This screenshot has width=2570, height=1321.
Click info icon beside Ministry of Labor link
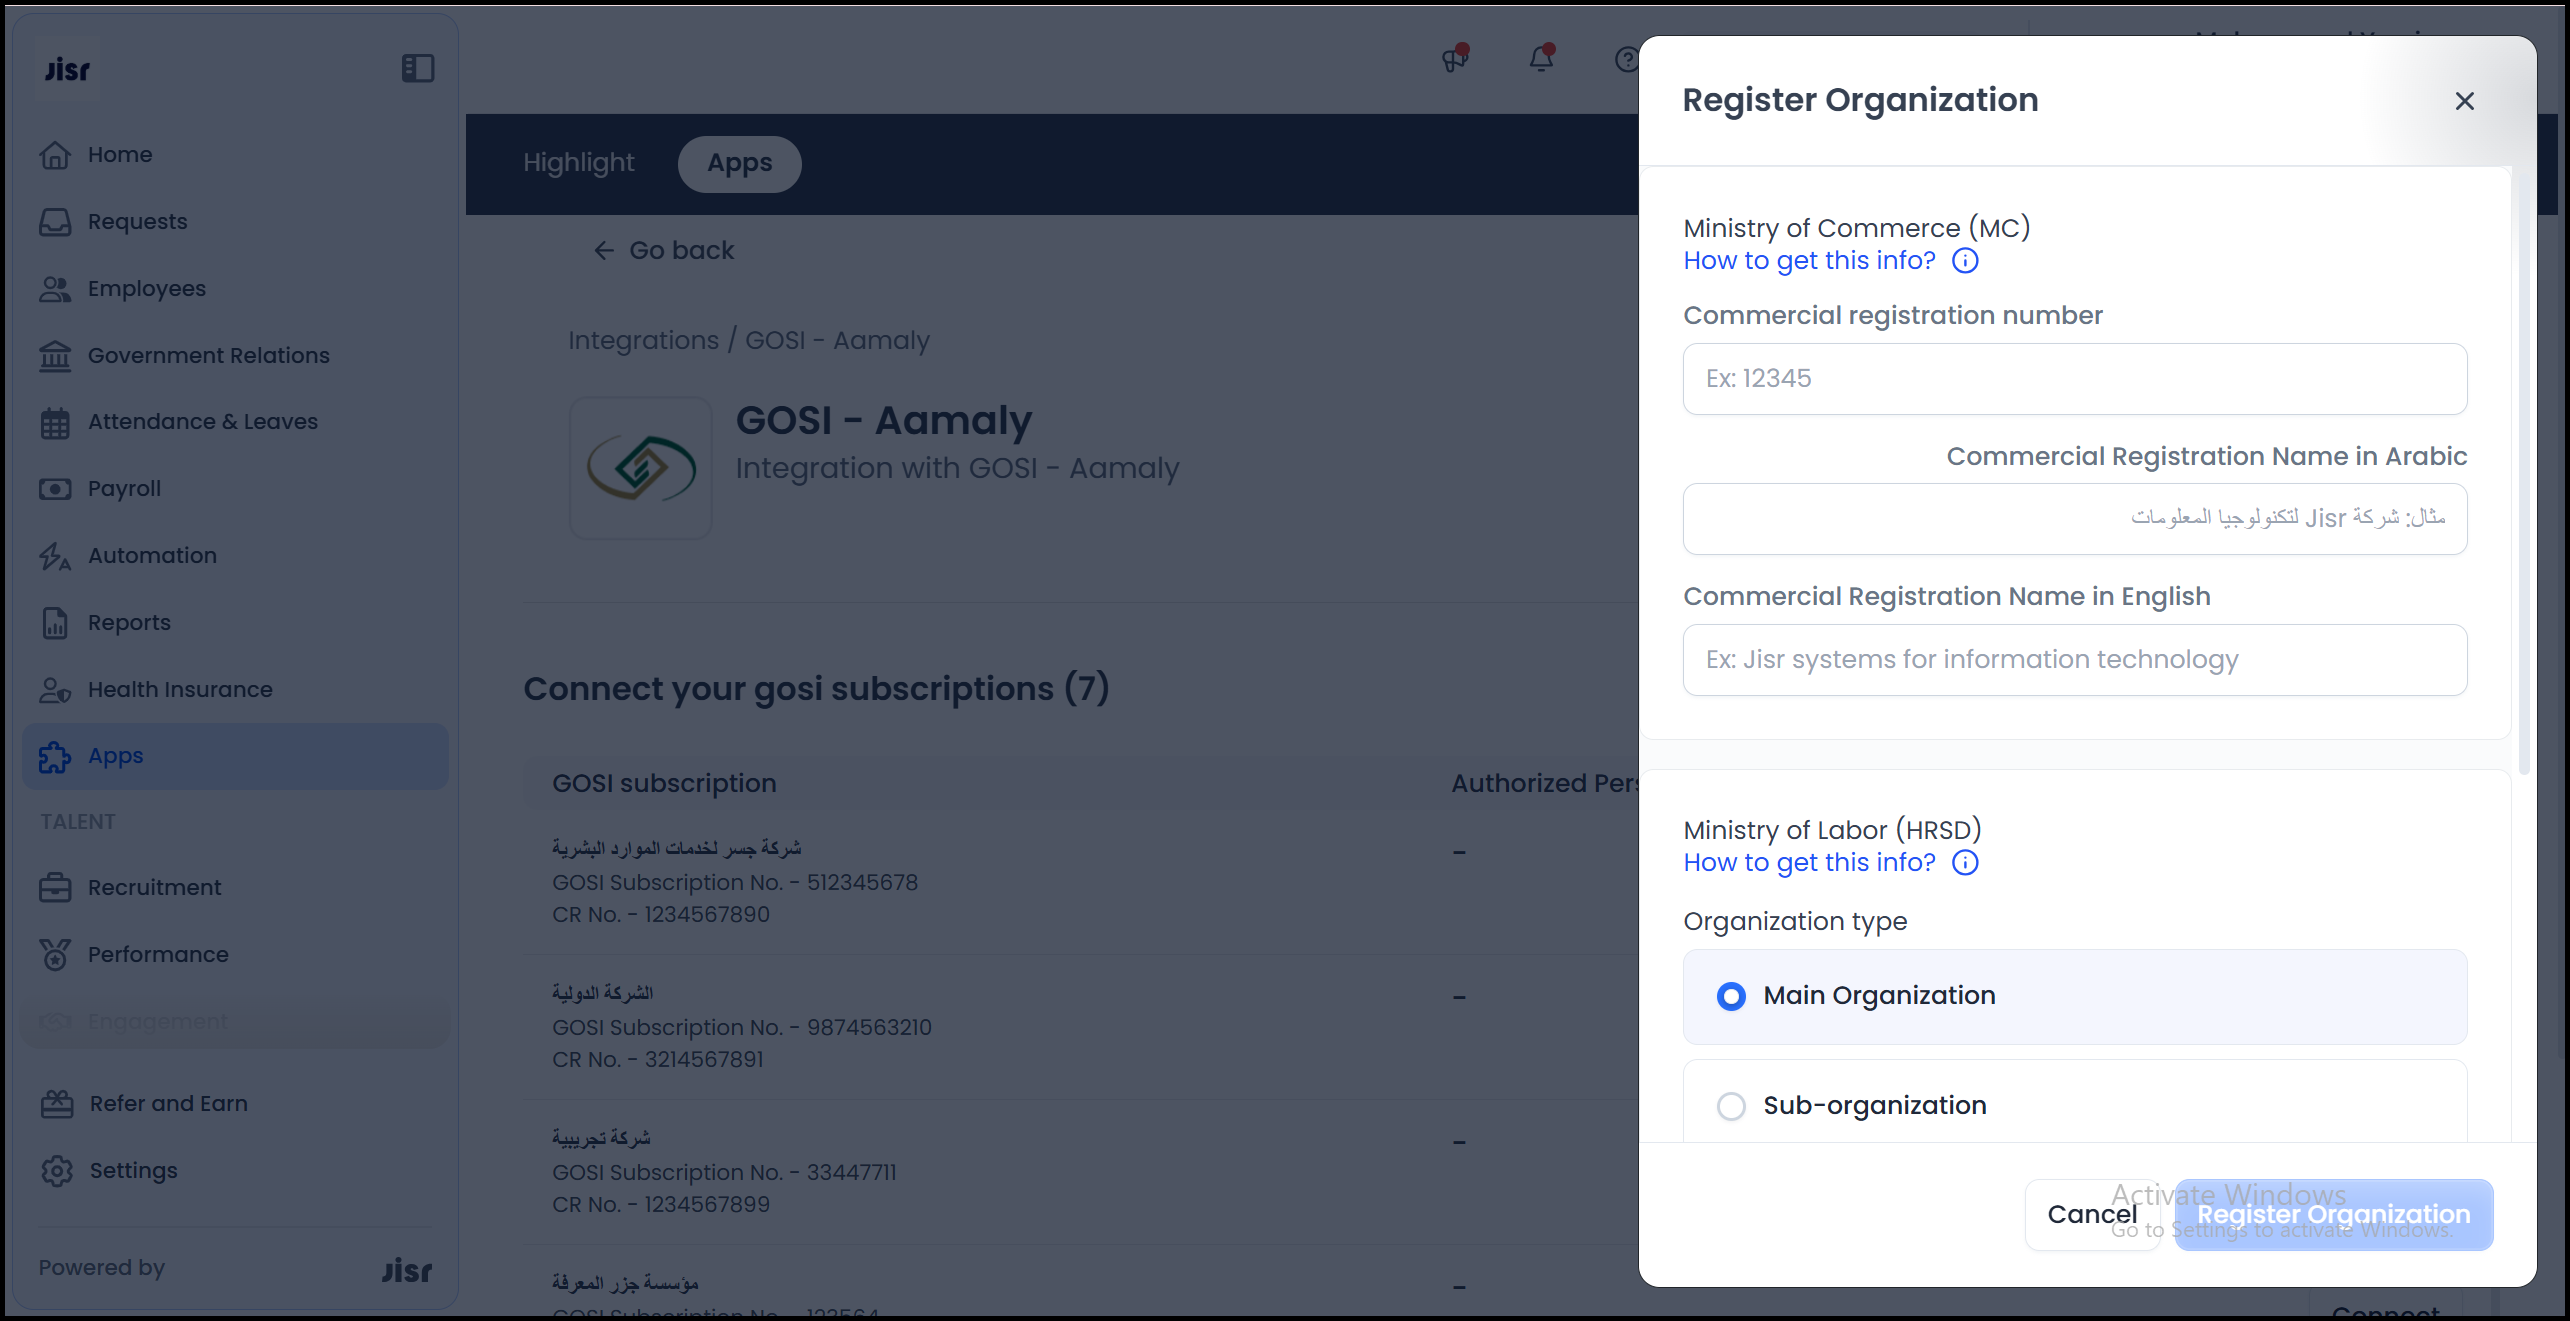click(x=1965, y=863)
